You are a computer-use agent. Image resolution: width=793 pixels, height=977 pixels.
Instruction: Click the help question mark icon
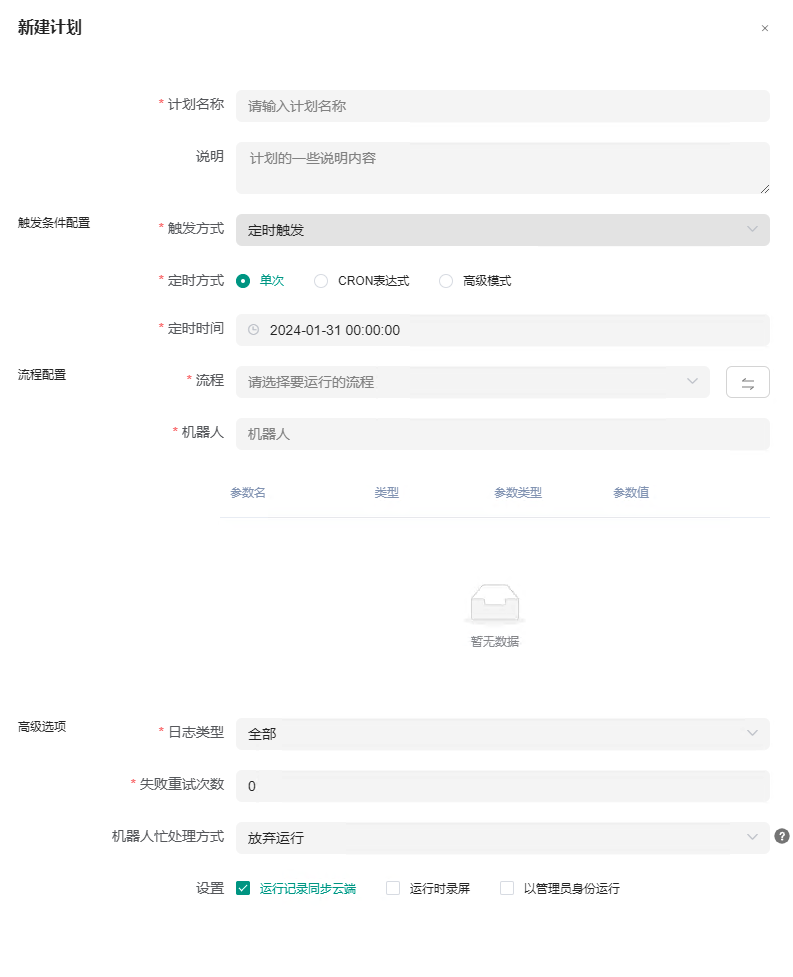782,836
